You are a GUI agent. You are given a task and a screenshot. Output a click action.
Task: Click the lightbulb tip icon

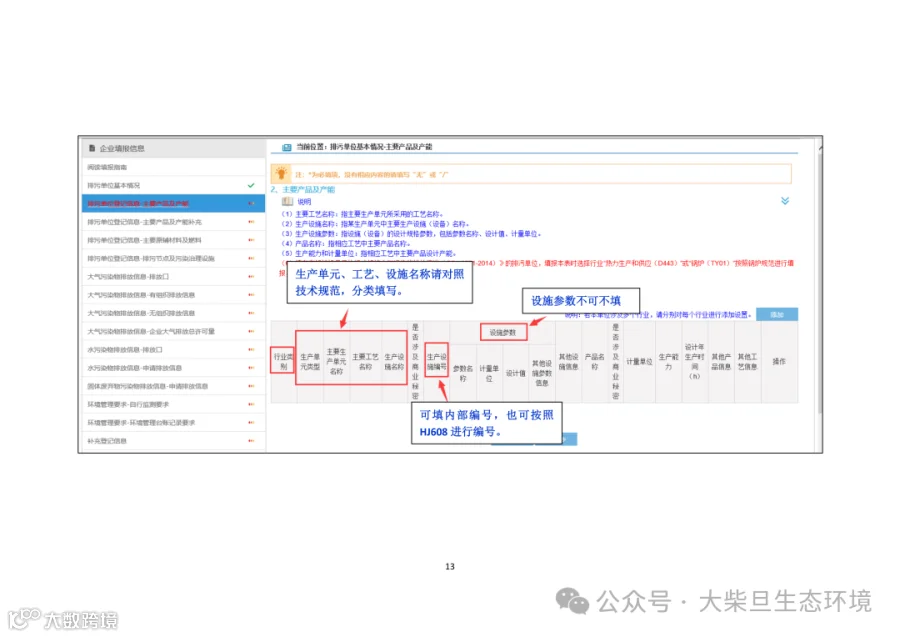(281, 173)
